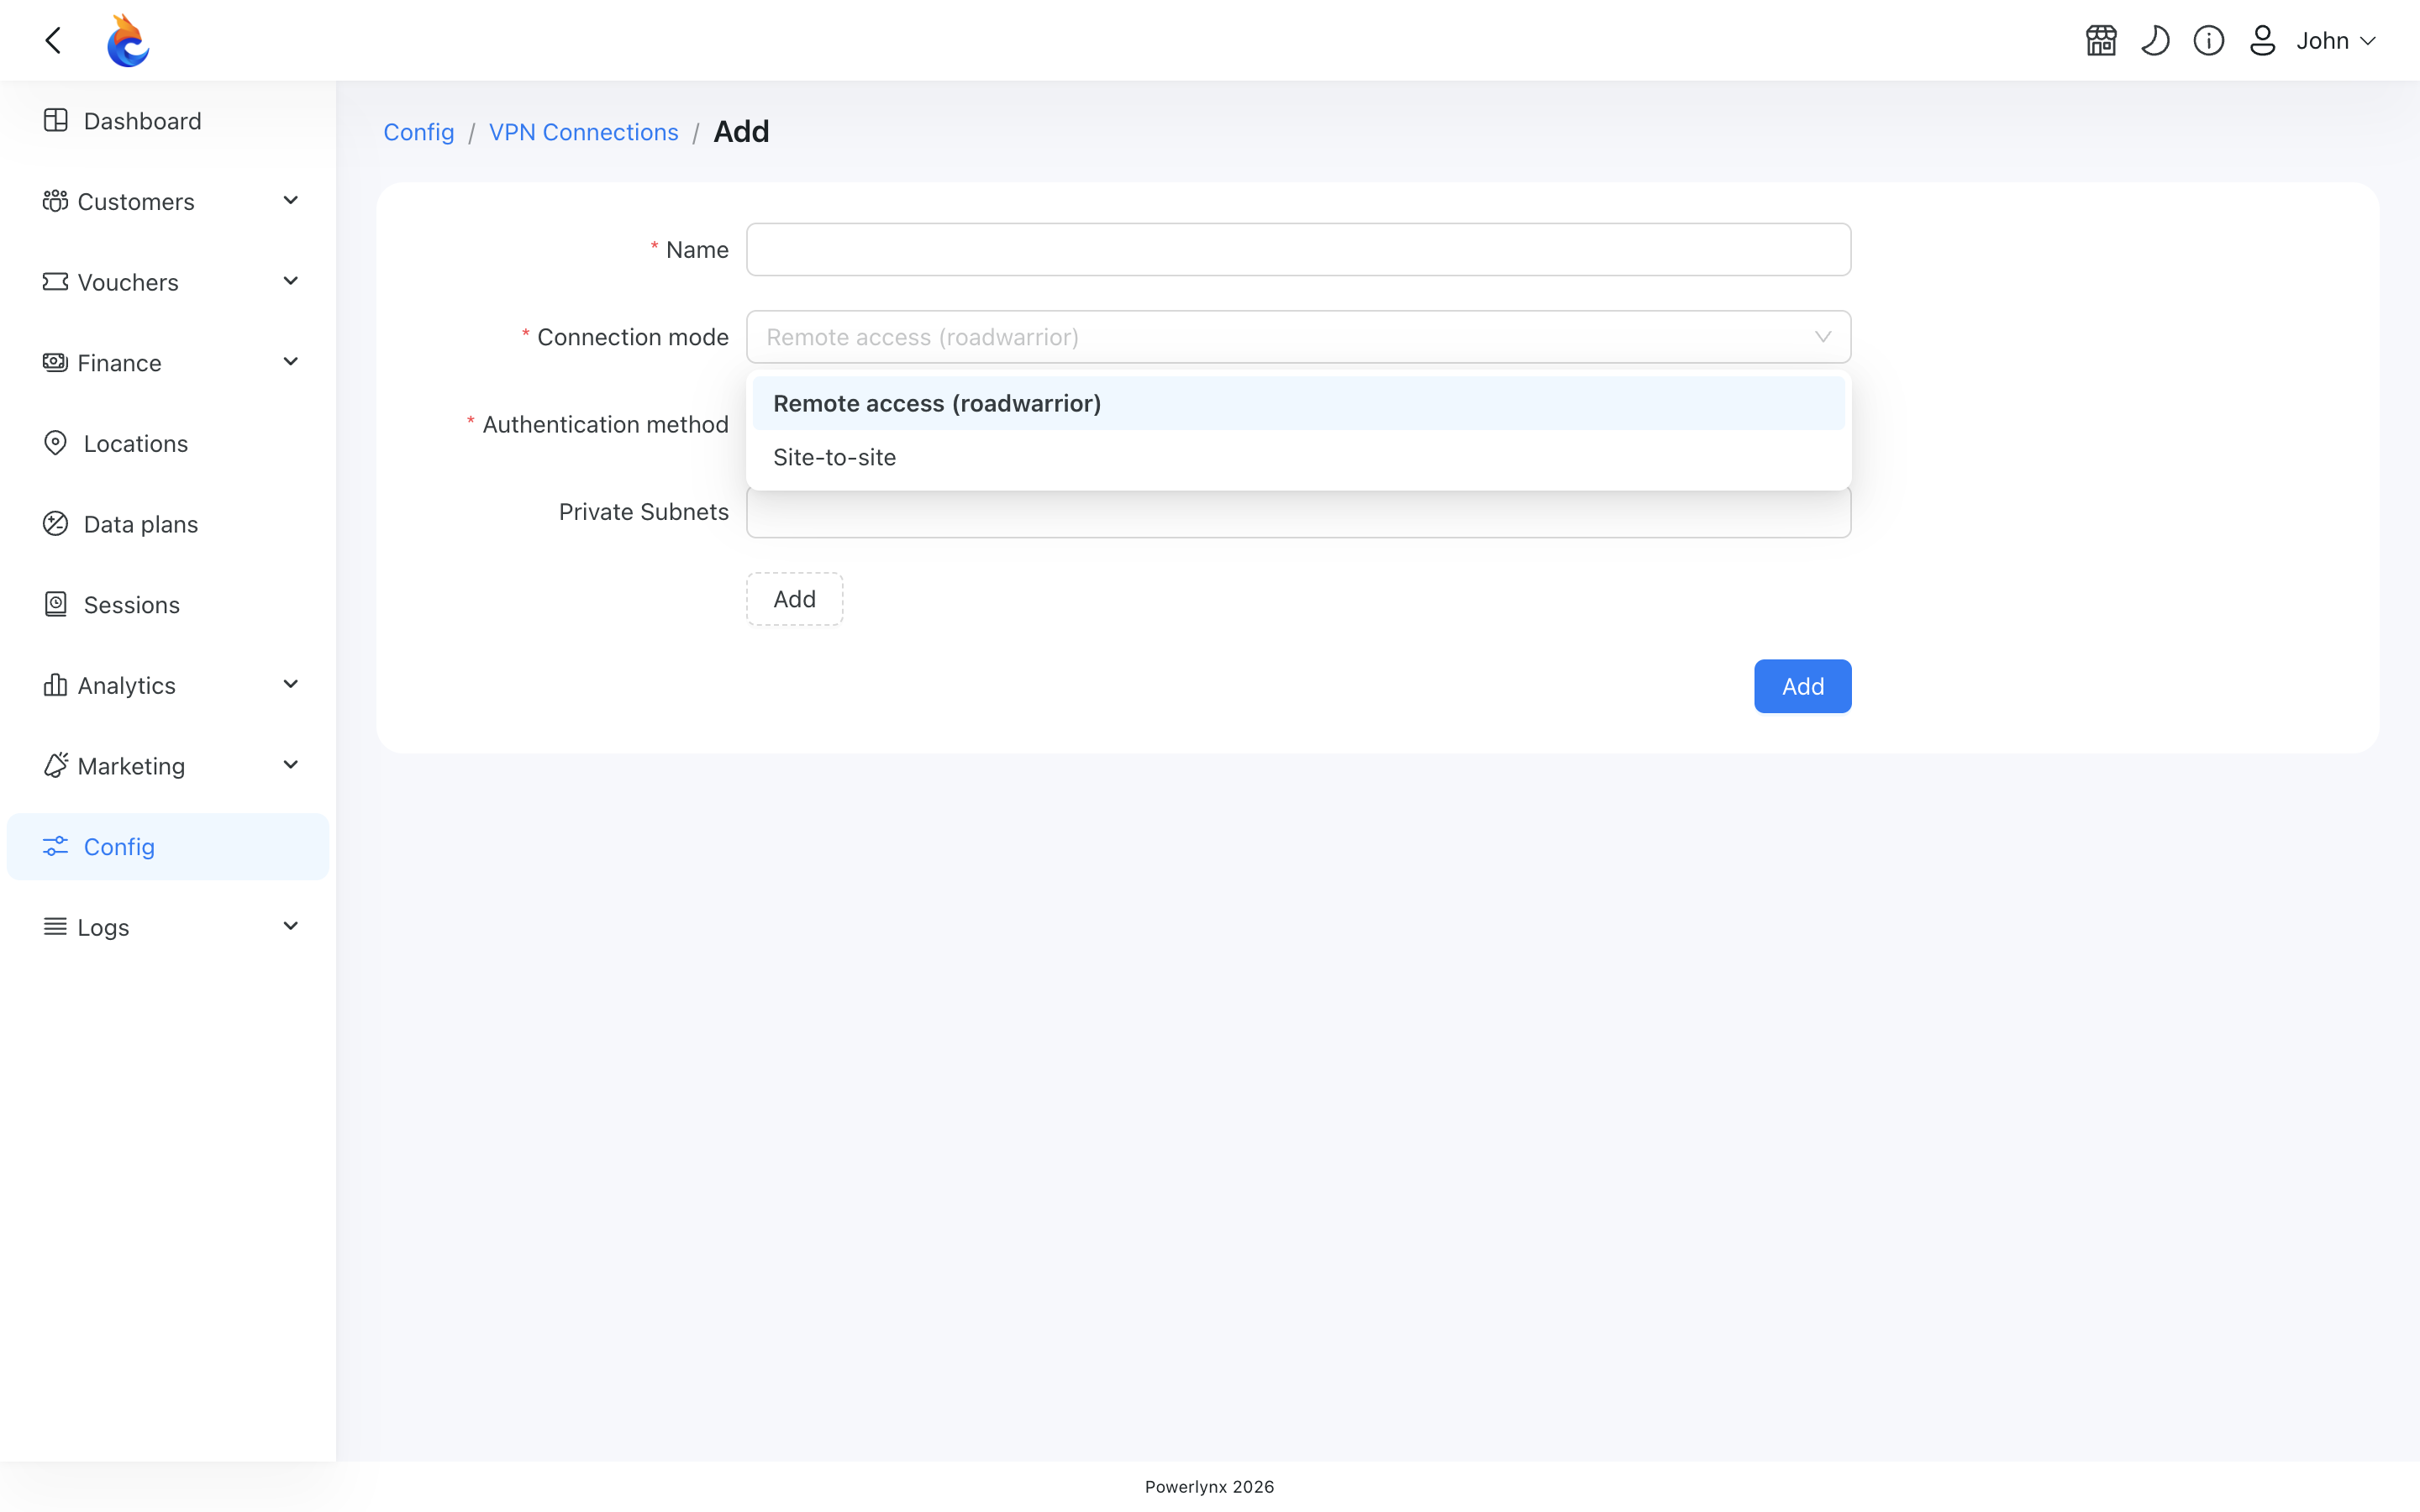2420x1512 pixels.
Task: Collapse the Connection mode dropdown arrow
Action: [1822, 337]
